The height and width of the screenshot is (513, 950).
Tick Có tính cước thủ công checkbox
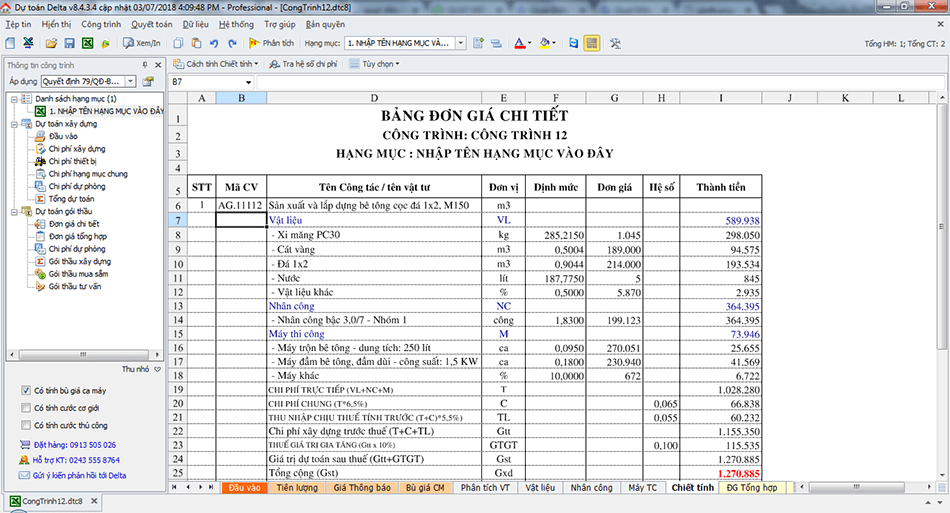[25, 425]
